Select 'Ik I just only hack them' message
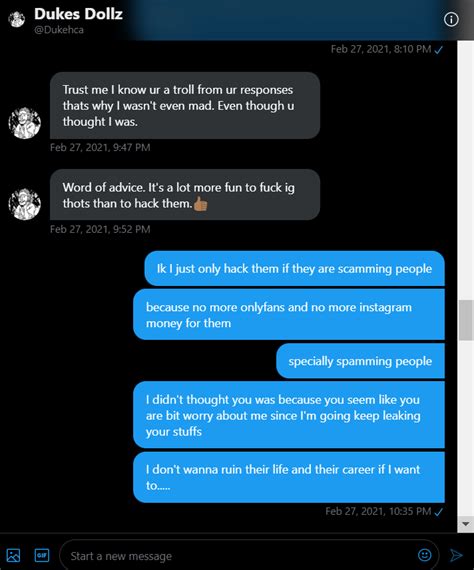 [x=294, y=269]
